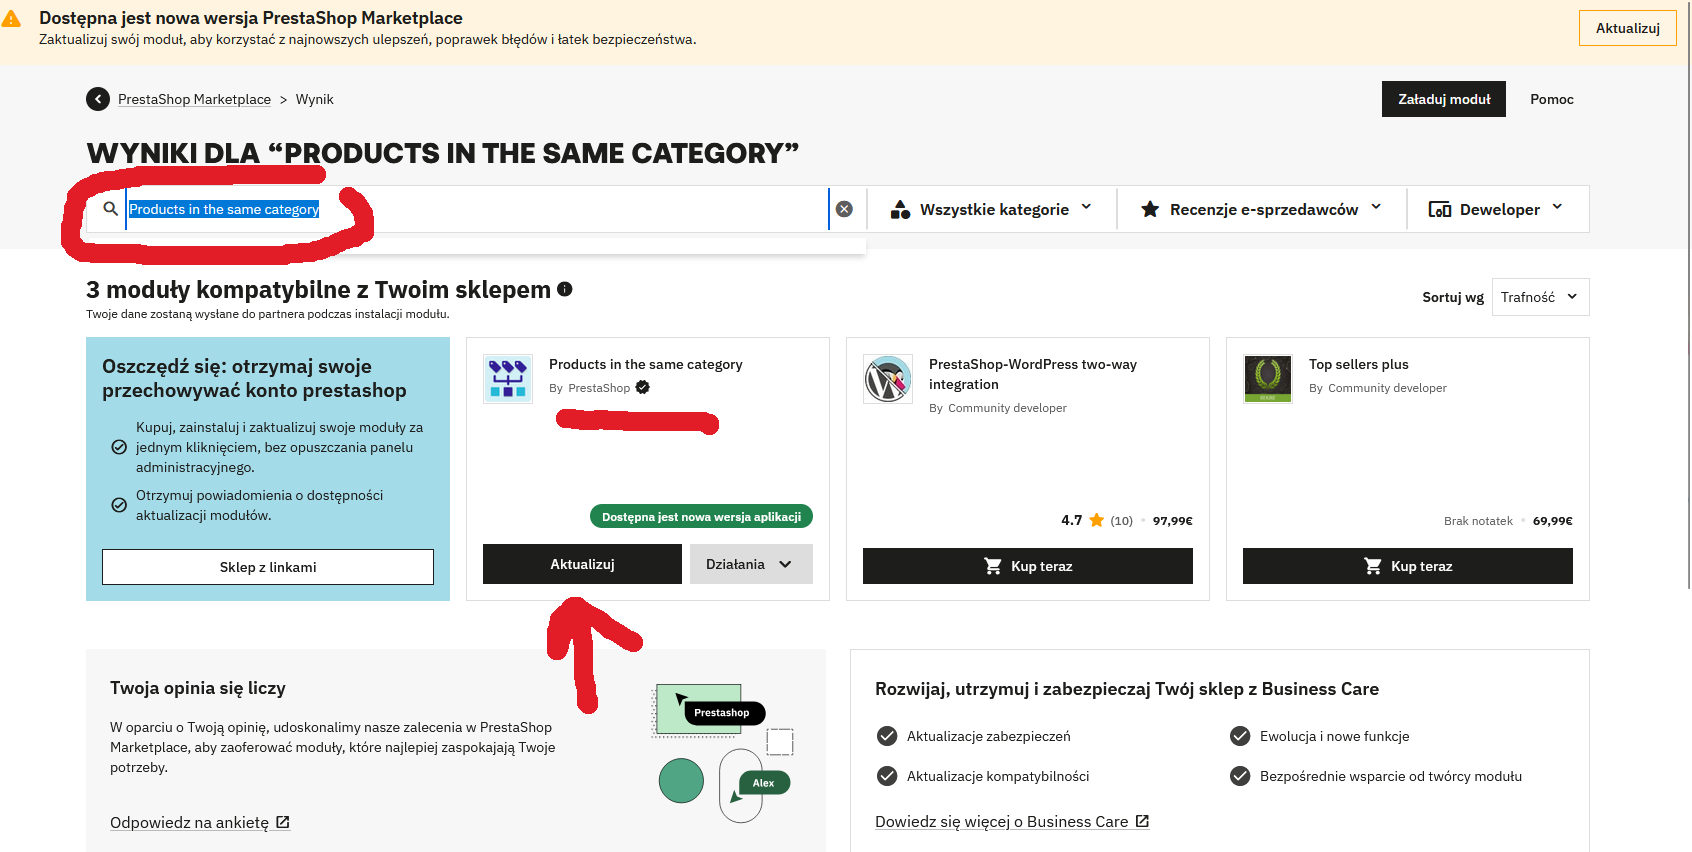Clear the search field with the X icon
1692x852 pixels.
tap(844, 209)
